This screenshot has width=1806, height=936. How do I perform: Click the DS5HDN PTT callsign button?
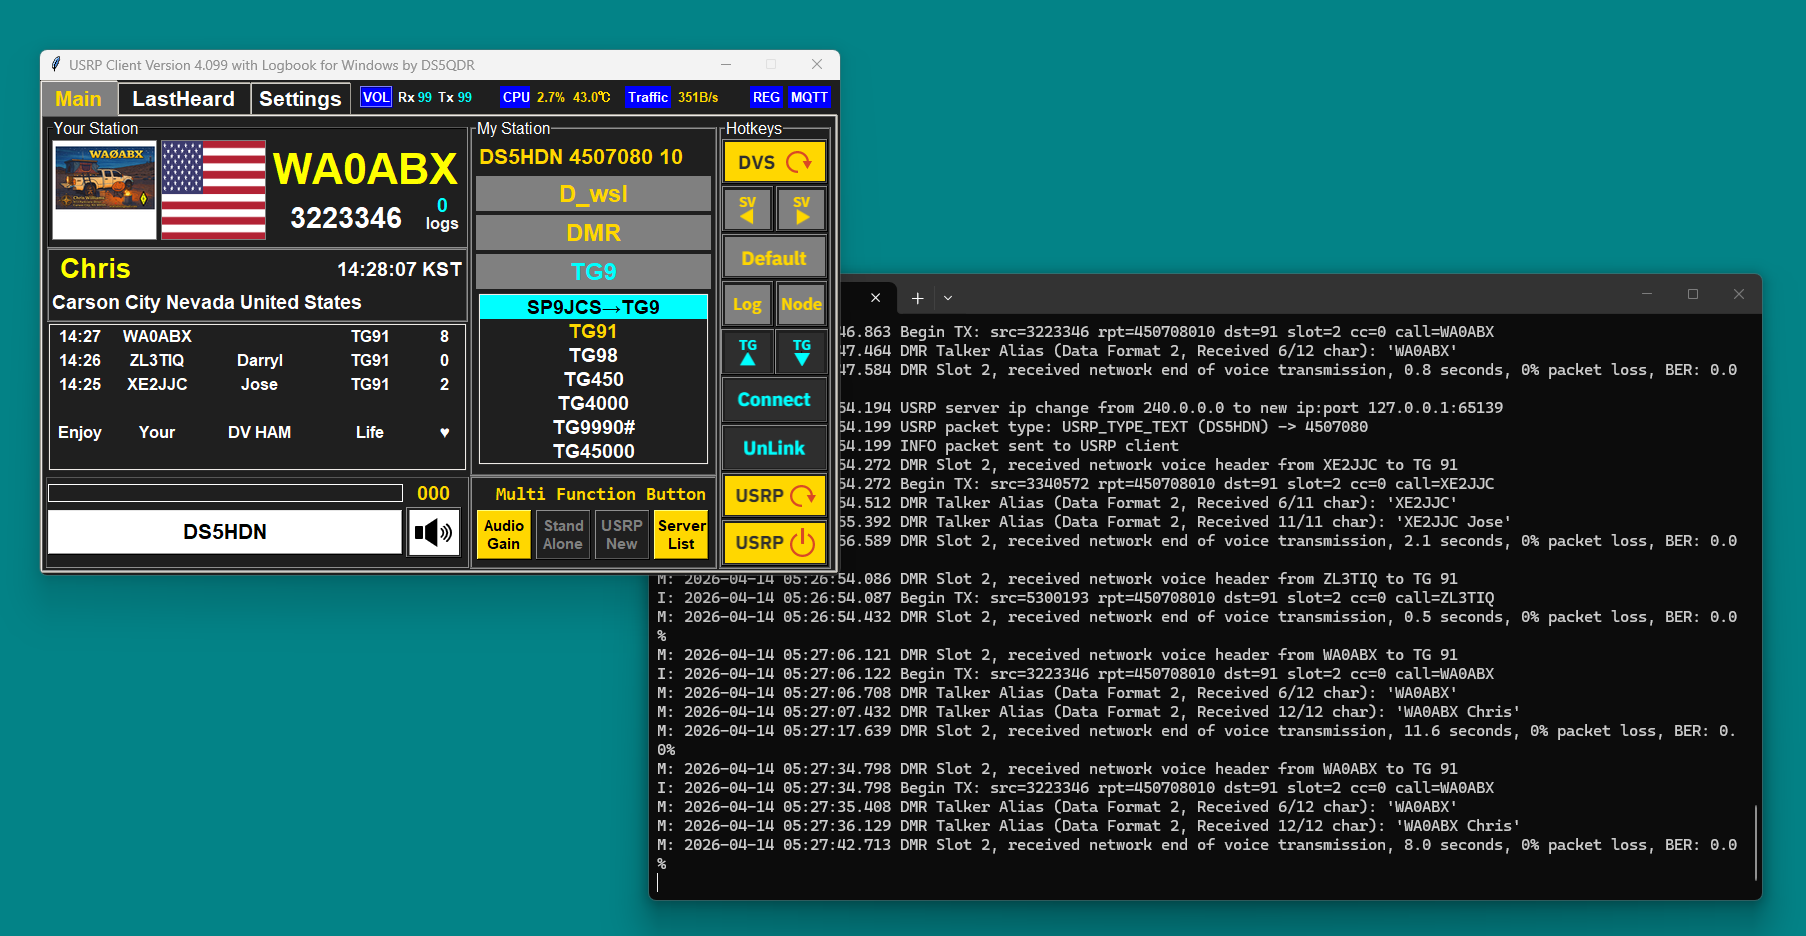225,532
